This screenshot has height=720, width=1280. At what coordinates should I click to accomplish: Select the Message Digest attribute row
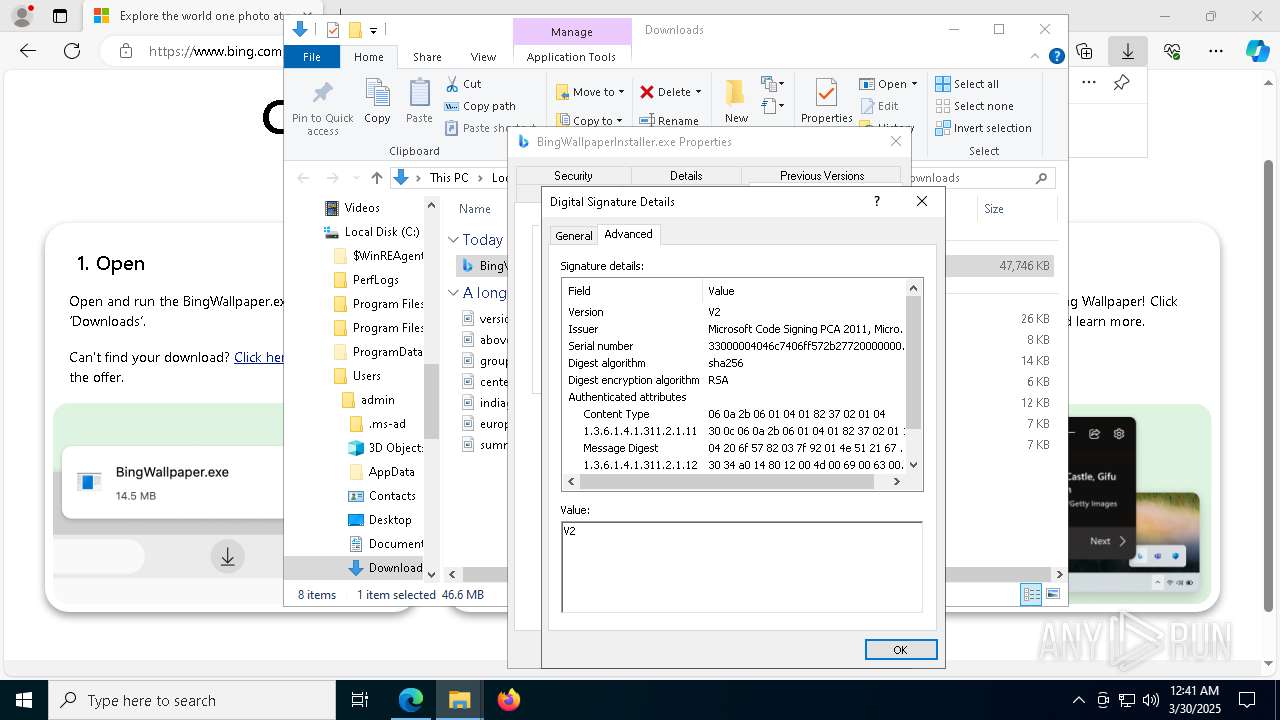[x=734, y=448]
